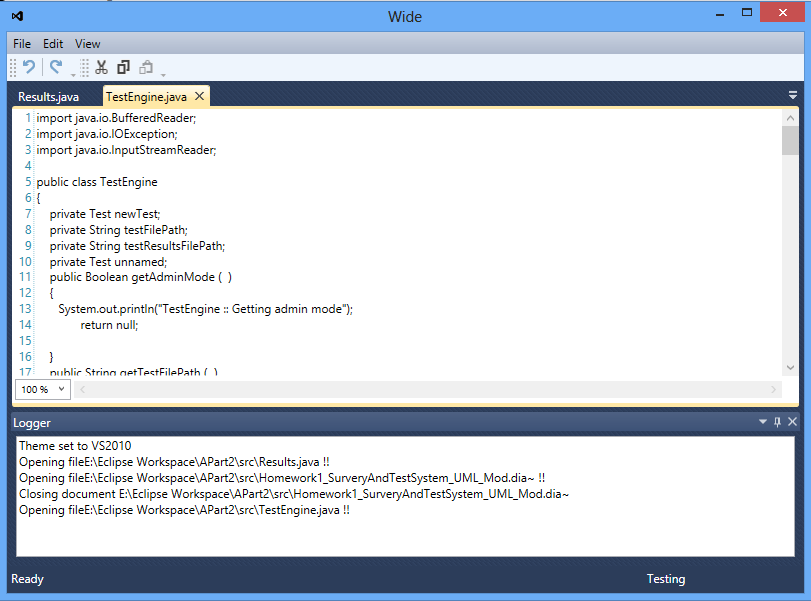Click 'private Test newTest;' line

pos(105,214)
